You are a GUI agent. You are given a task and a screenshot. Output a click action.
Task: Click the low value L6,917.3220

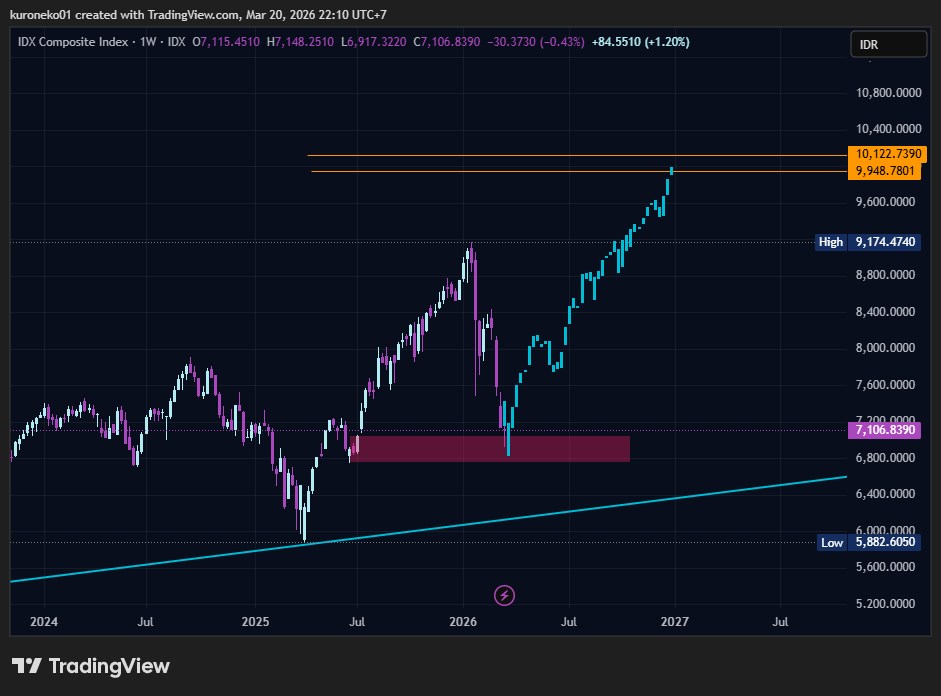tap(373, 42)
